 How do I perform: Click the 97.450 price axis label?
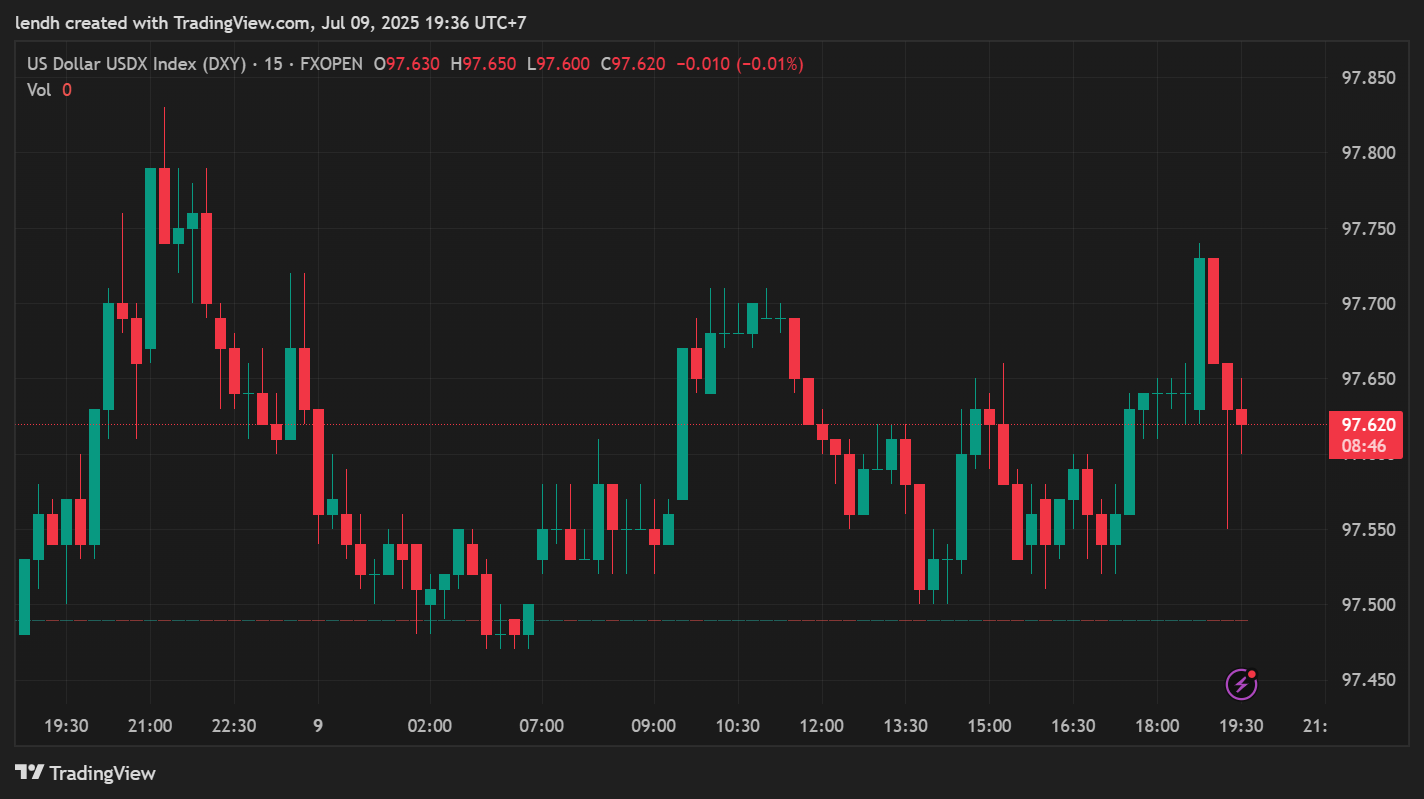click(x=1368, y=680)
